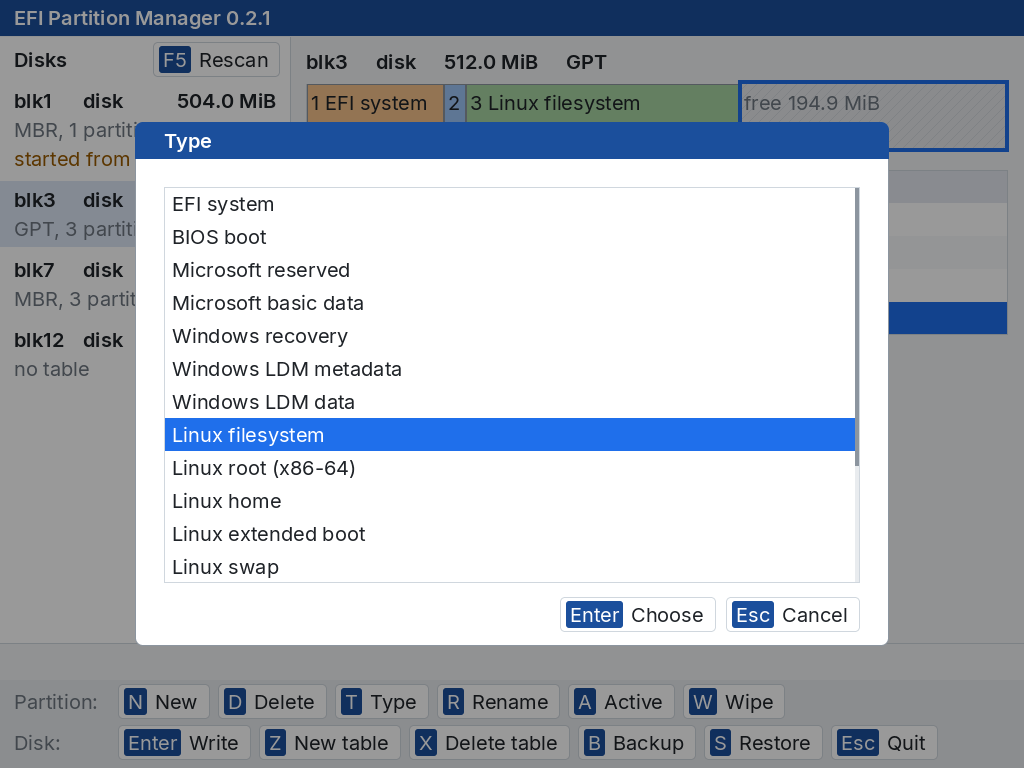Choose Windows recovery from the list
The image size is (1024, 768).
pos(509,336)
